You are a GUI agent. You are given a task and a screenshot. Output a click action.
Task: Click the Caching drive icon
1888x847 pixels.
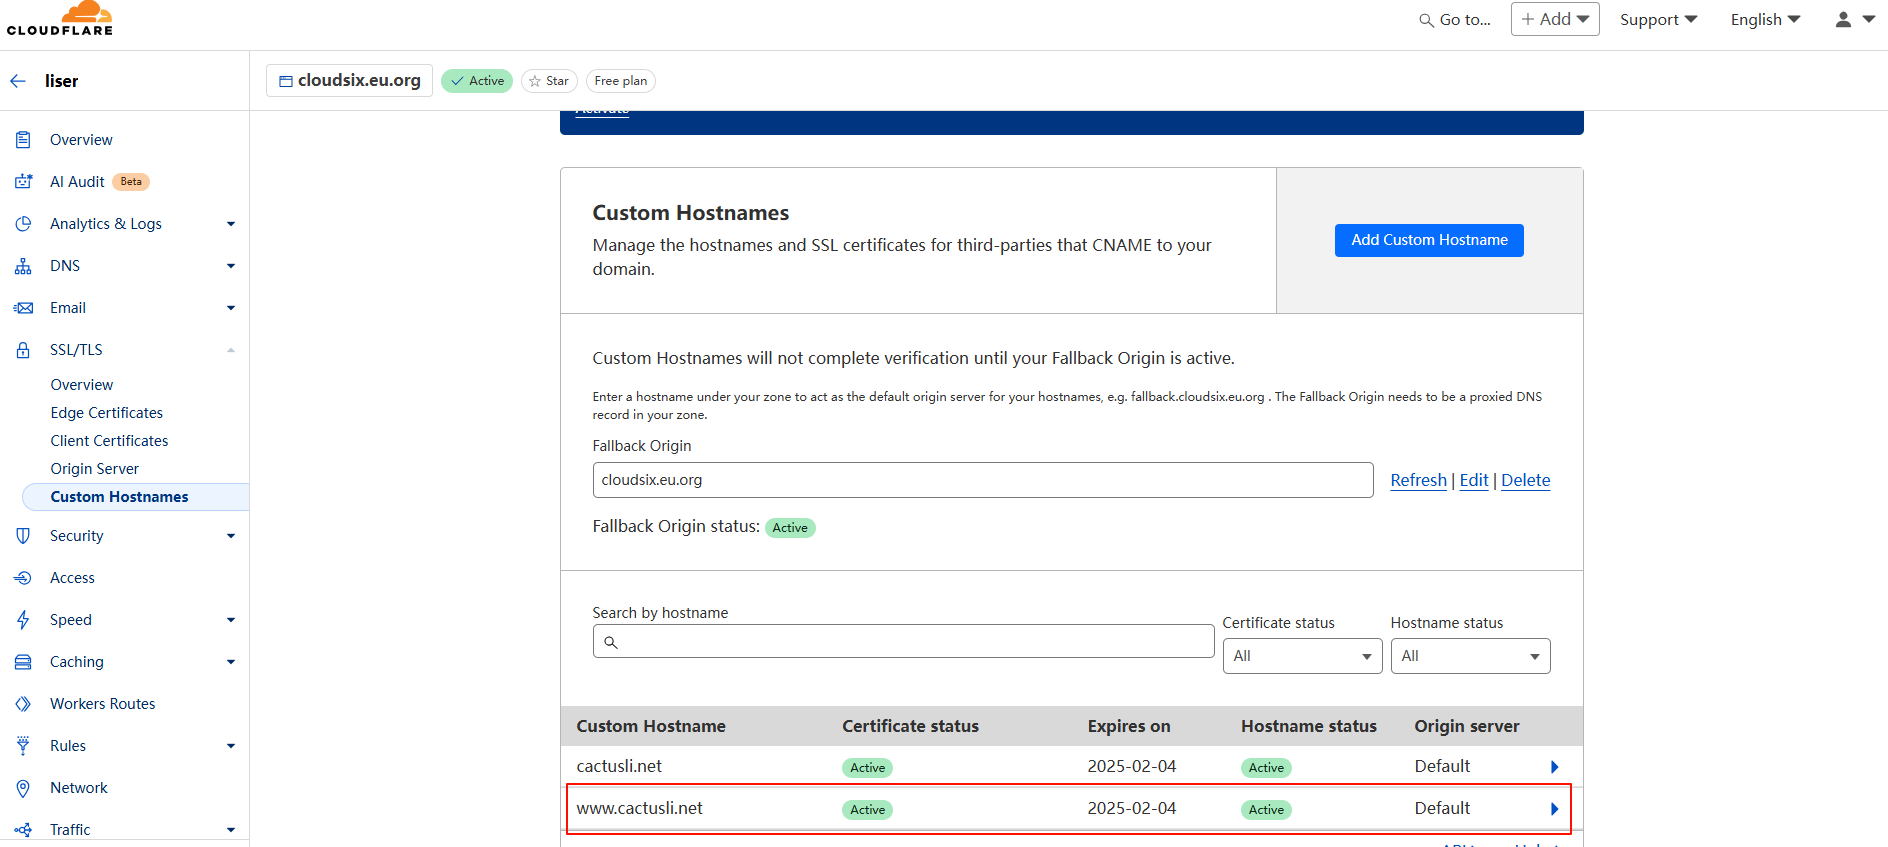click(23, 662)
